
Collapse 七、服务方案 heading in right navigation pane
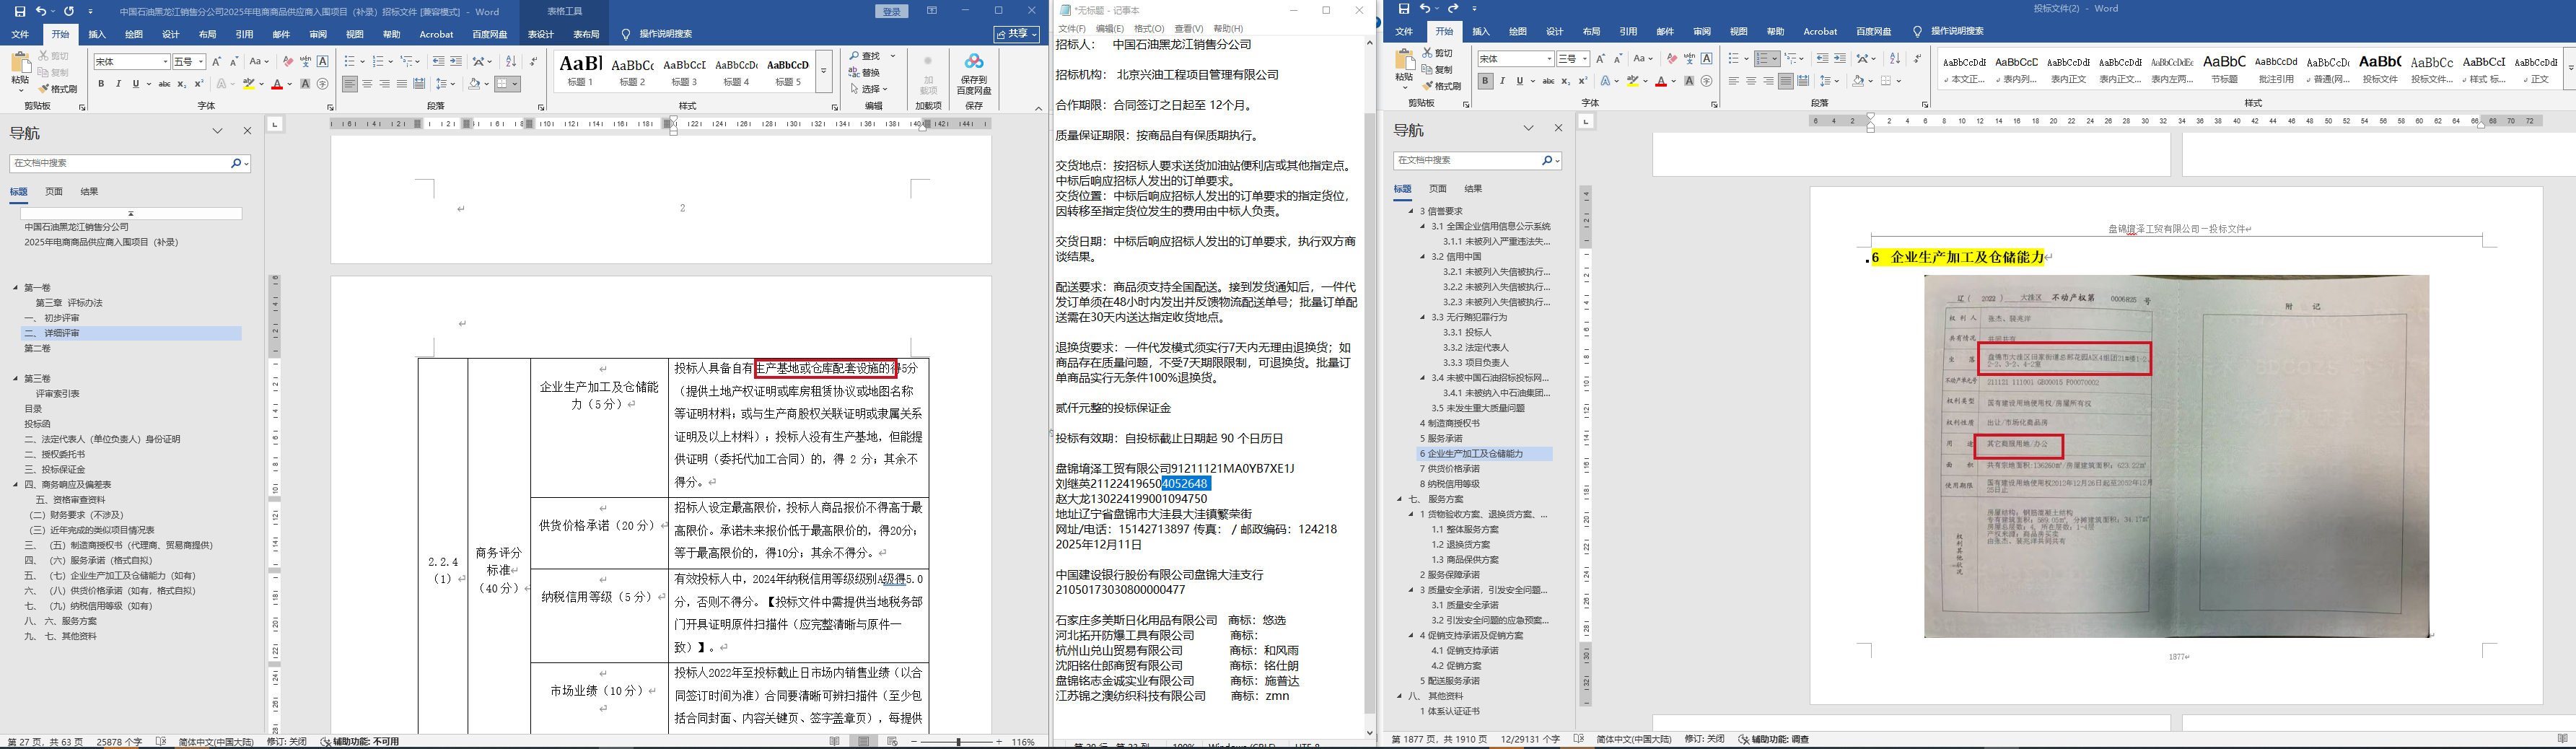pyautogui.click(x=1400, y=499)
